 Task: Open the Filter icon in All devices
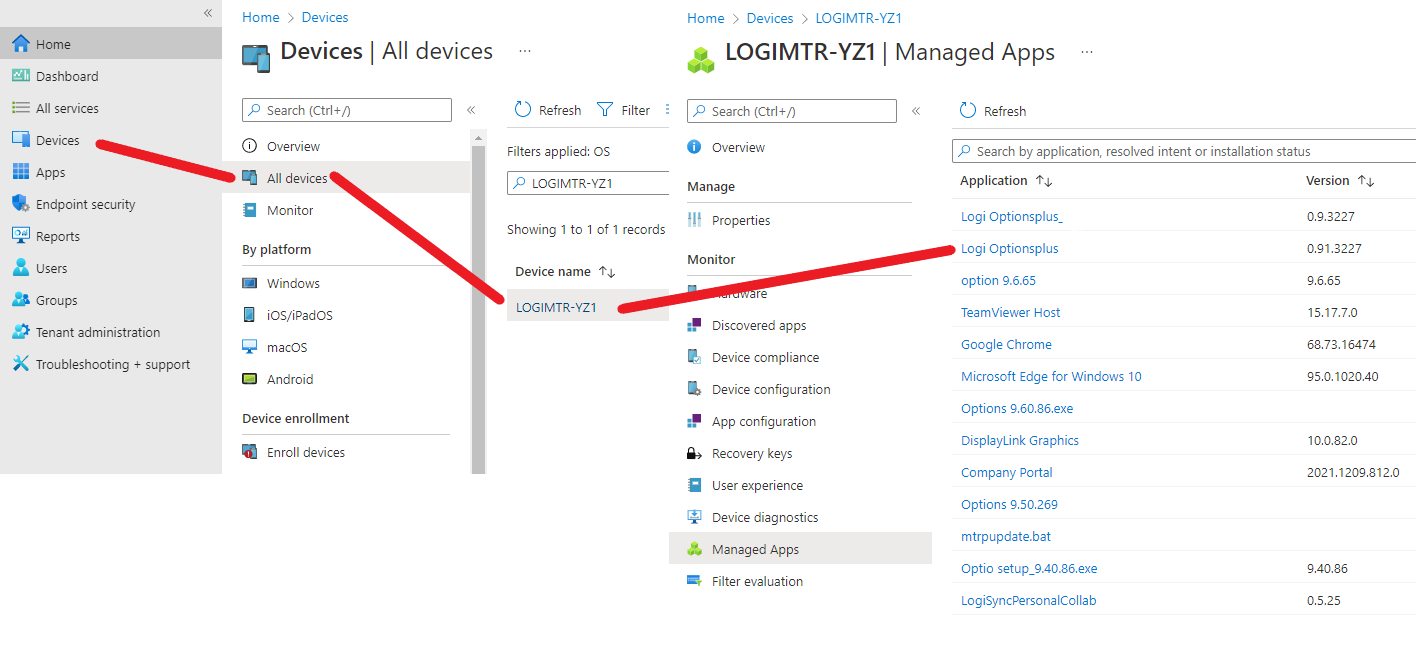click(x=608, y=110)
